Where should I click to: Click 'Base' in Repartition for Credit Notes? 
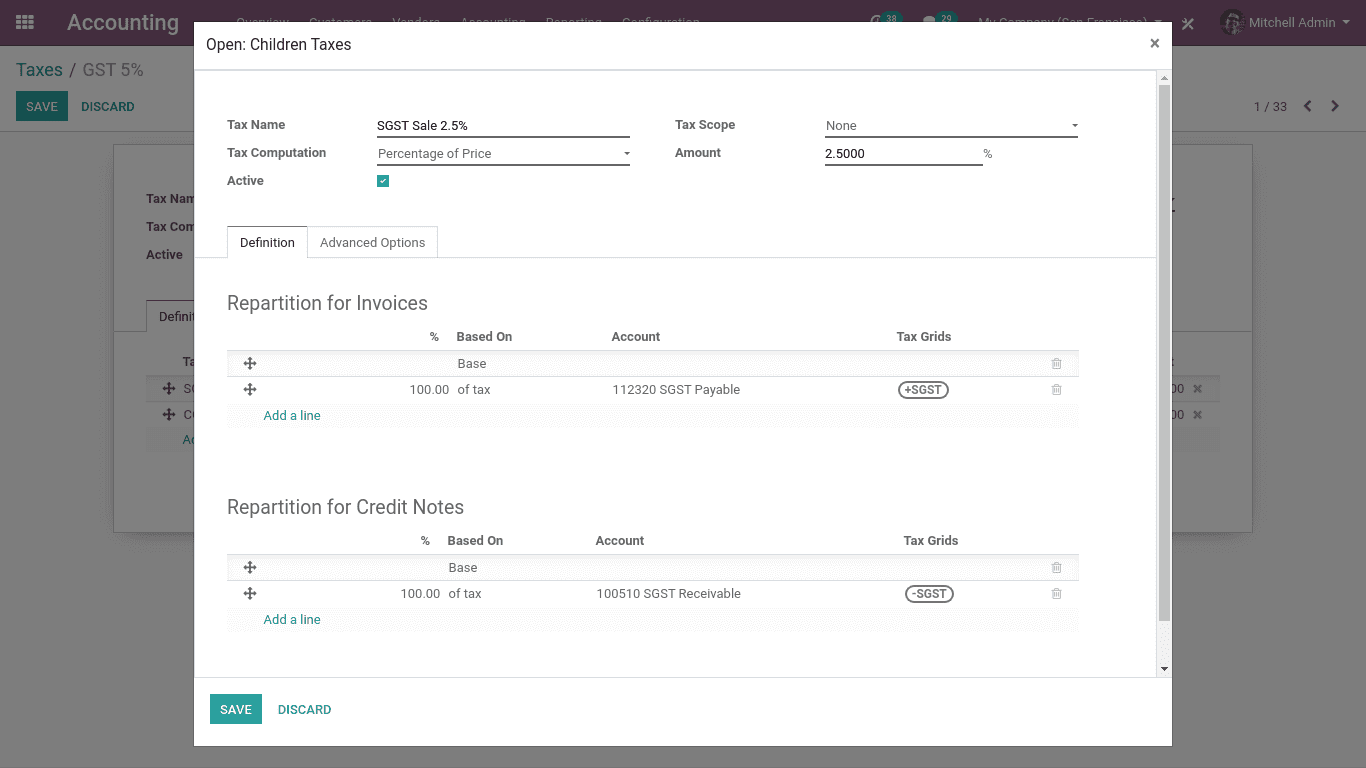(x=463, y=568)
